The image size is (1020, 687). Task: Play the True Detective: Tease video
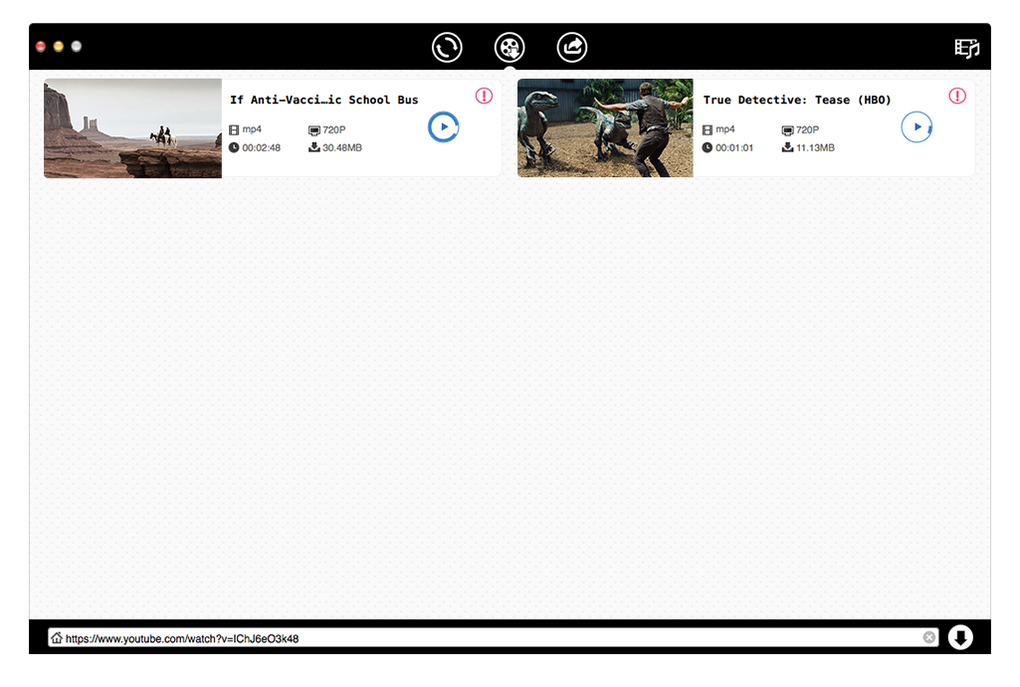[916, 127]
